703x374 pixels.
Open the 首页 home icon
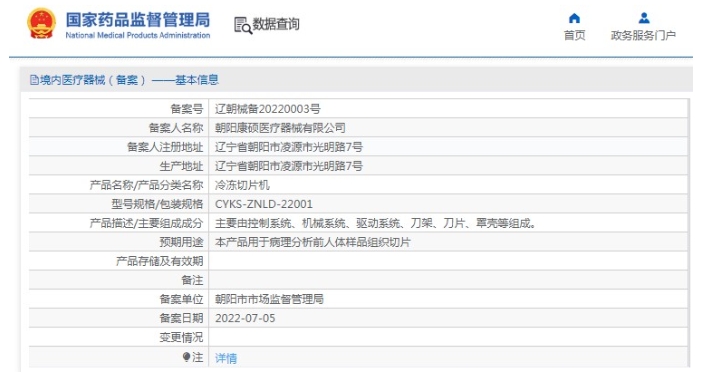(x=574, y=18)
